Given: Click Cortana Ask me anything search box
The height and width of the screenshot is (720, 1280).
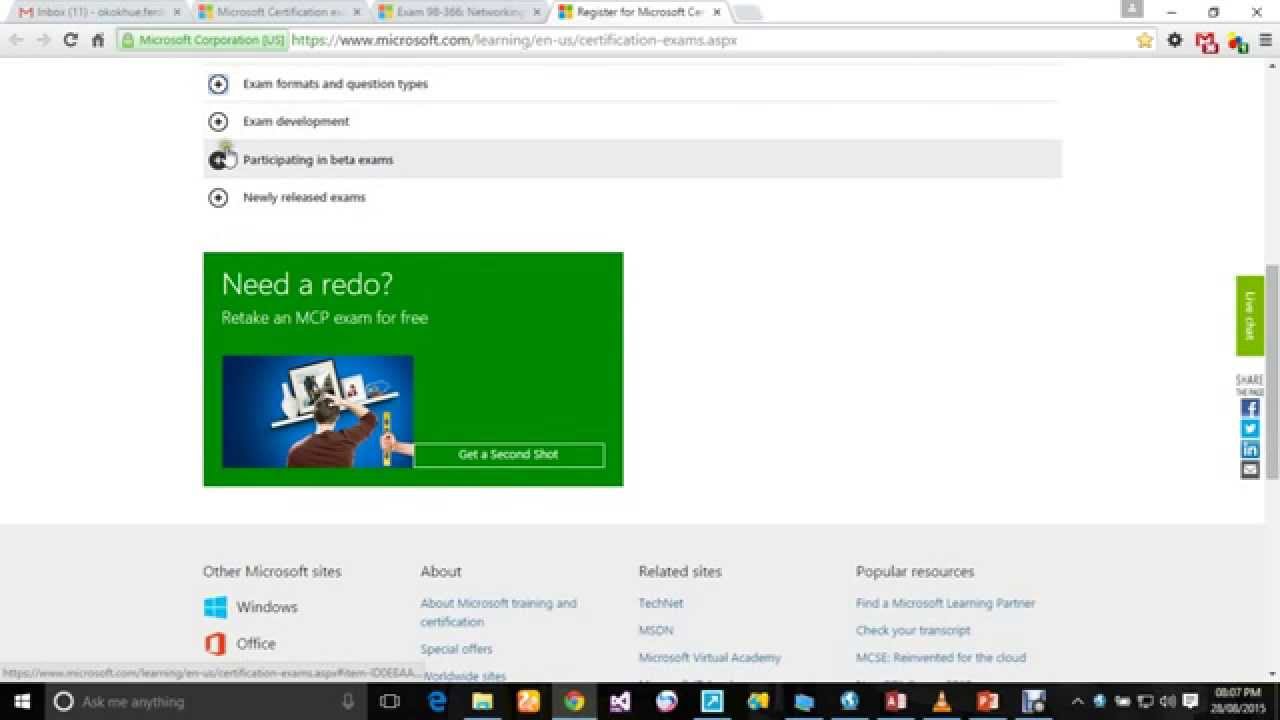Looking at the screenshot, I should [205, 701].
